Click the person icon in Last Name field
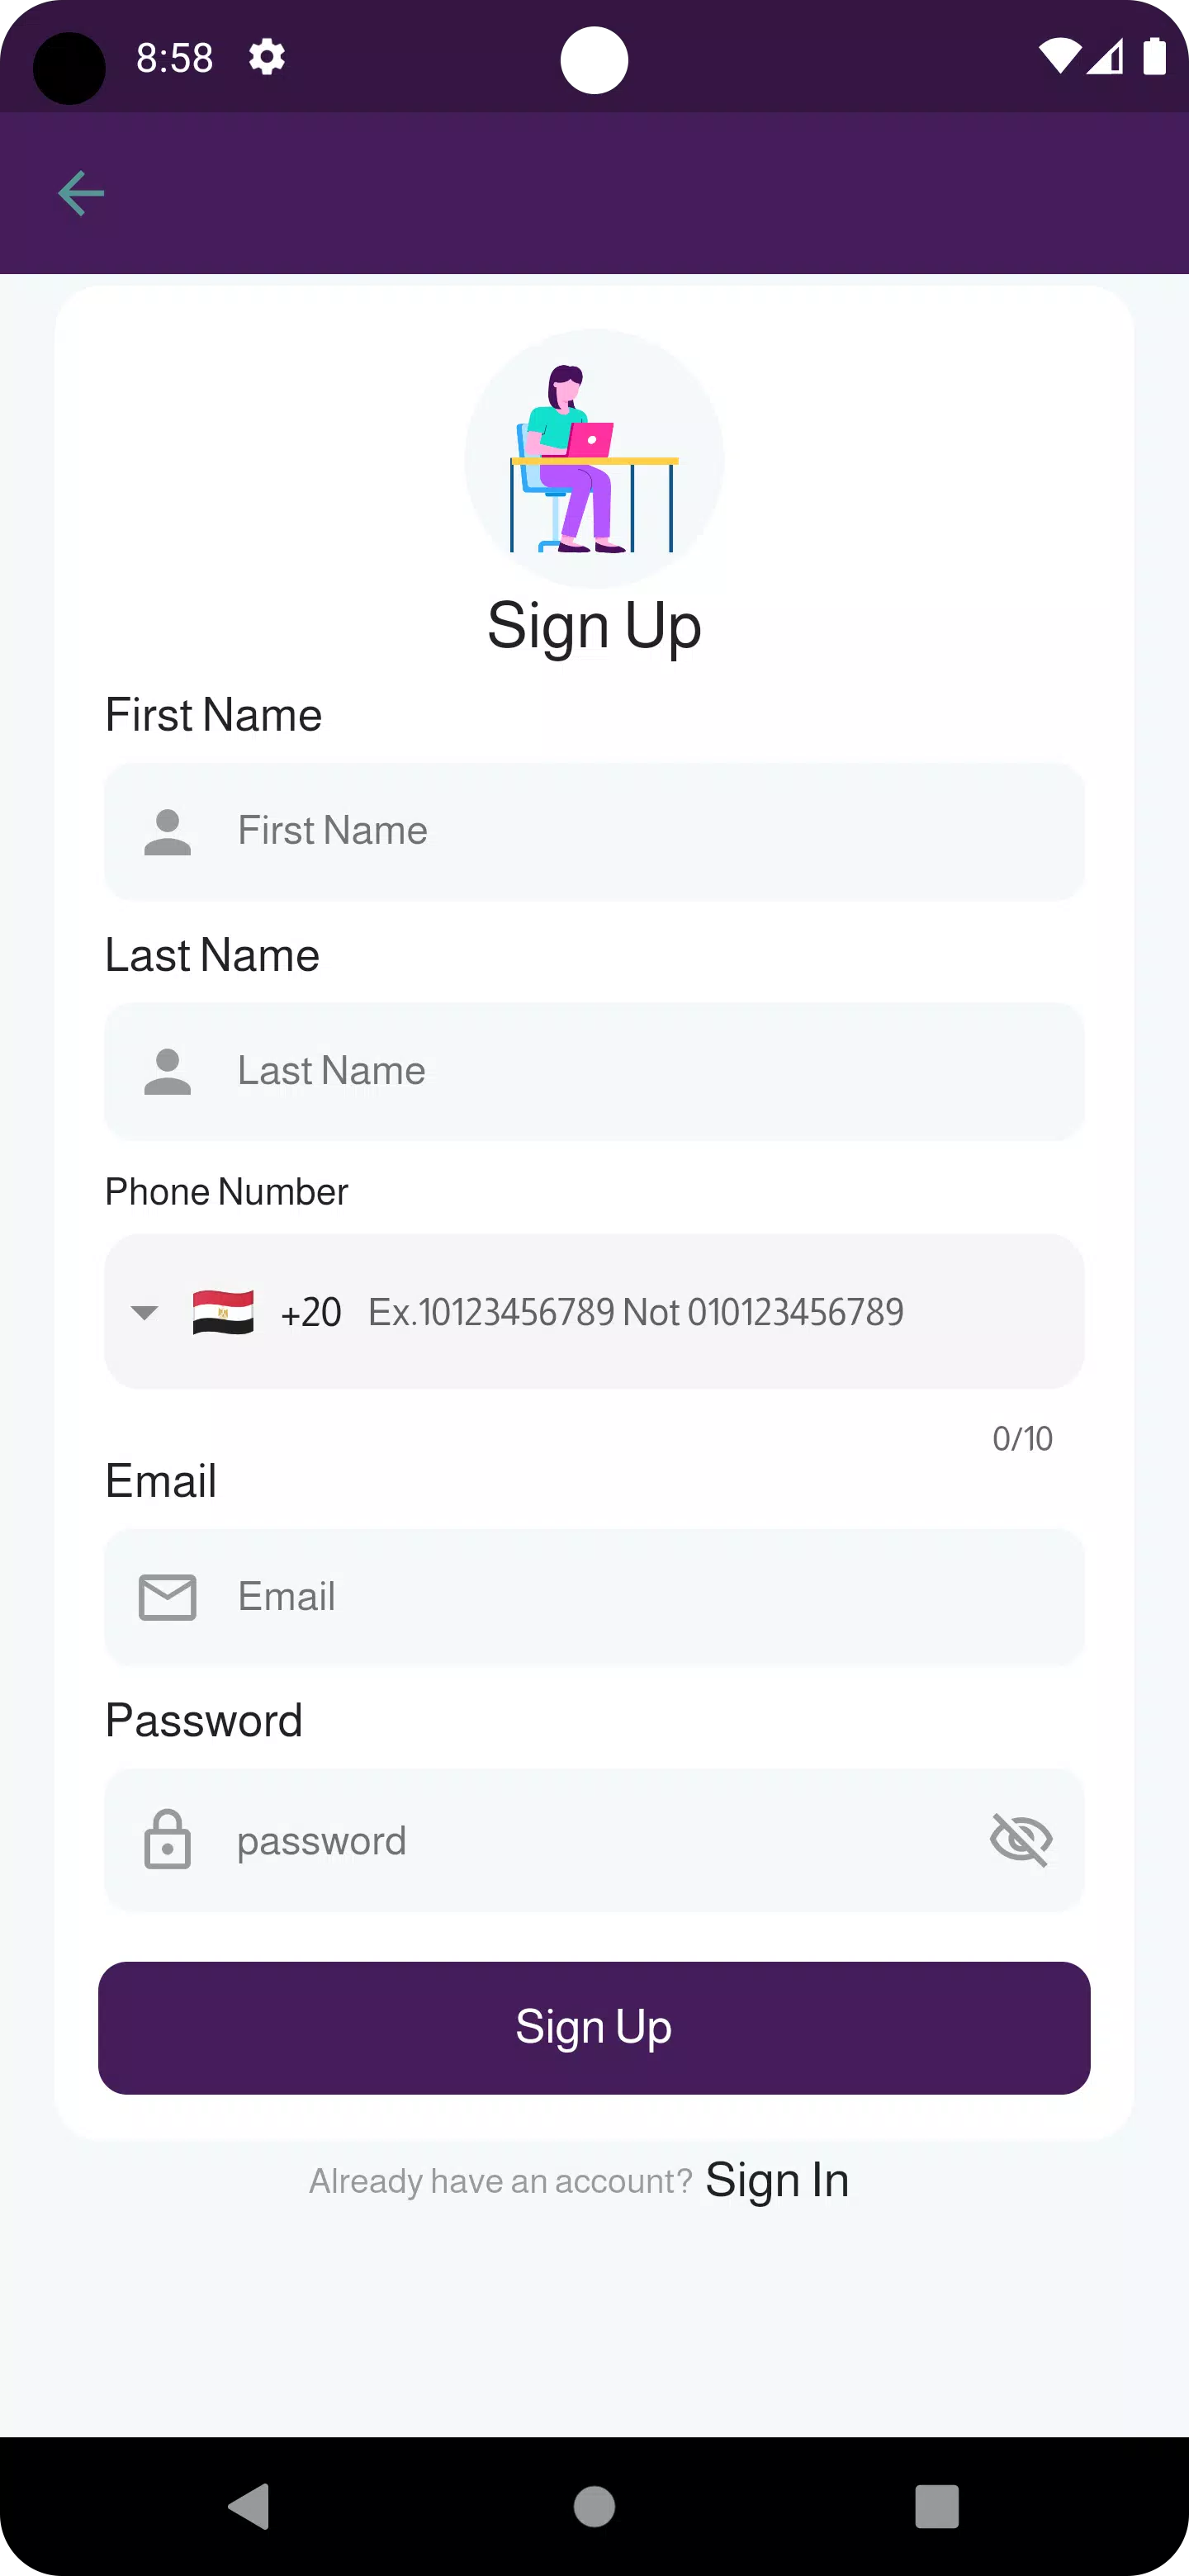Screen dimensions: 1189x2576 point(167,1072)
